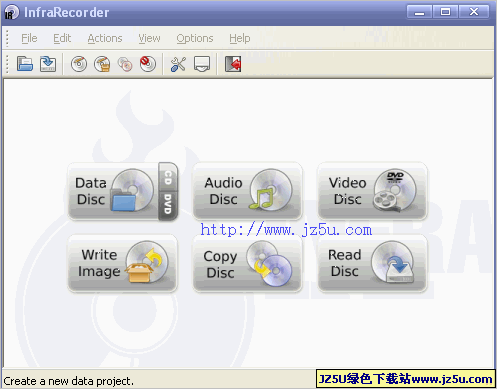The height and width of the screenshot is (389, 497).
Task: Click the Copy Disc button
Action: click(x=248, y=263)
